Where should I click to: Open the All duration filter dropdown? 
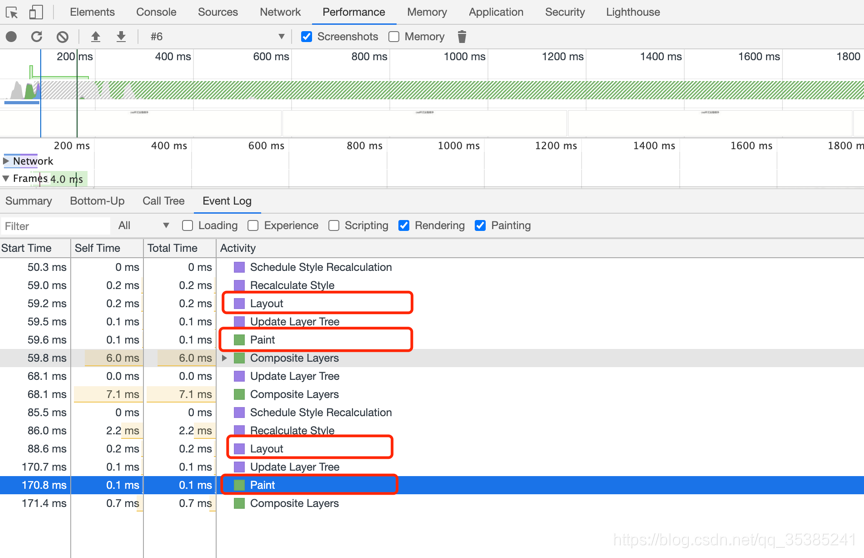coord(143,225)
